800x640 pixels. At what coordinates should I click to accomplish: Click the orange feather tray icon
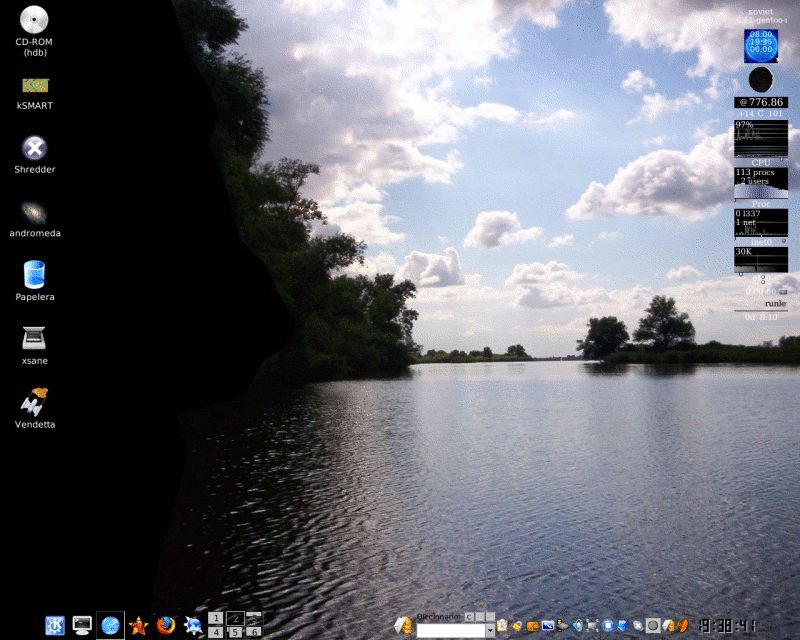[681, 626]
